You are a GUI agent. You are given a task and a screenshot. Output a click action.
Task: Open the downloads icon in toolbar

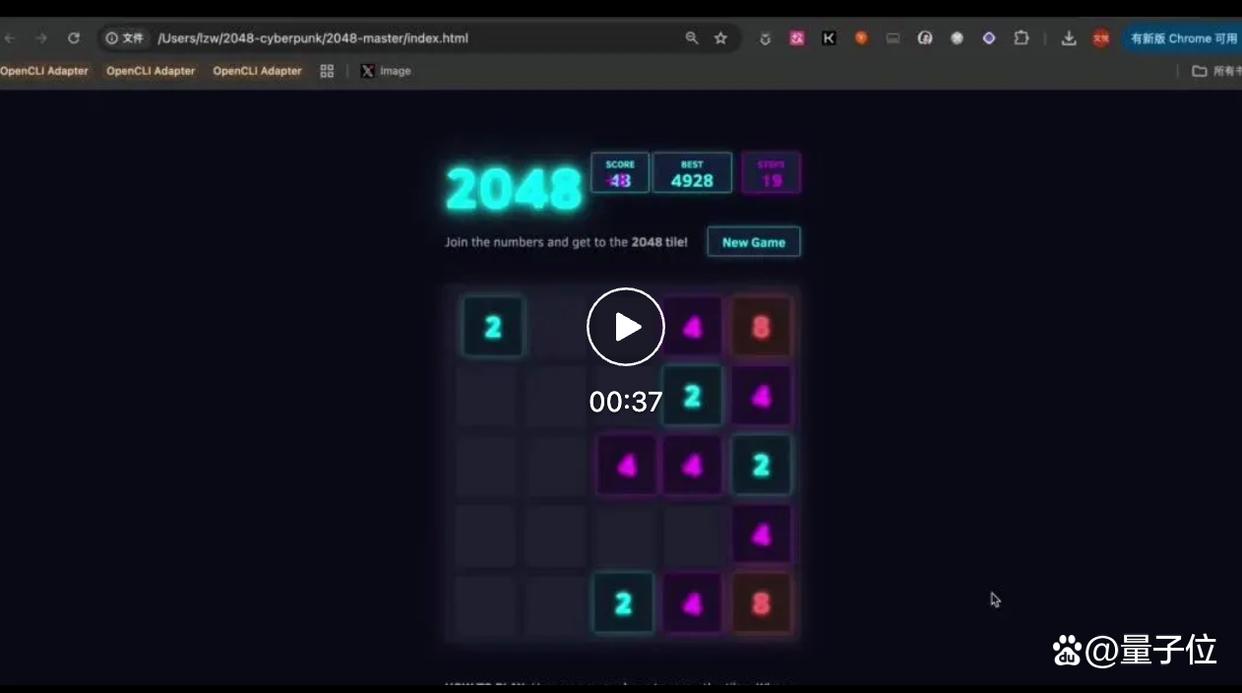click(1069, 38)
